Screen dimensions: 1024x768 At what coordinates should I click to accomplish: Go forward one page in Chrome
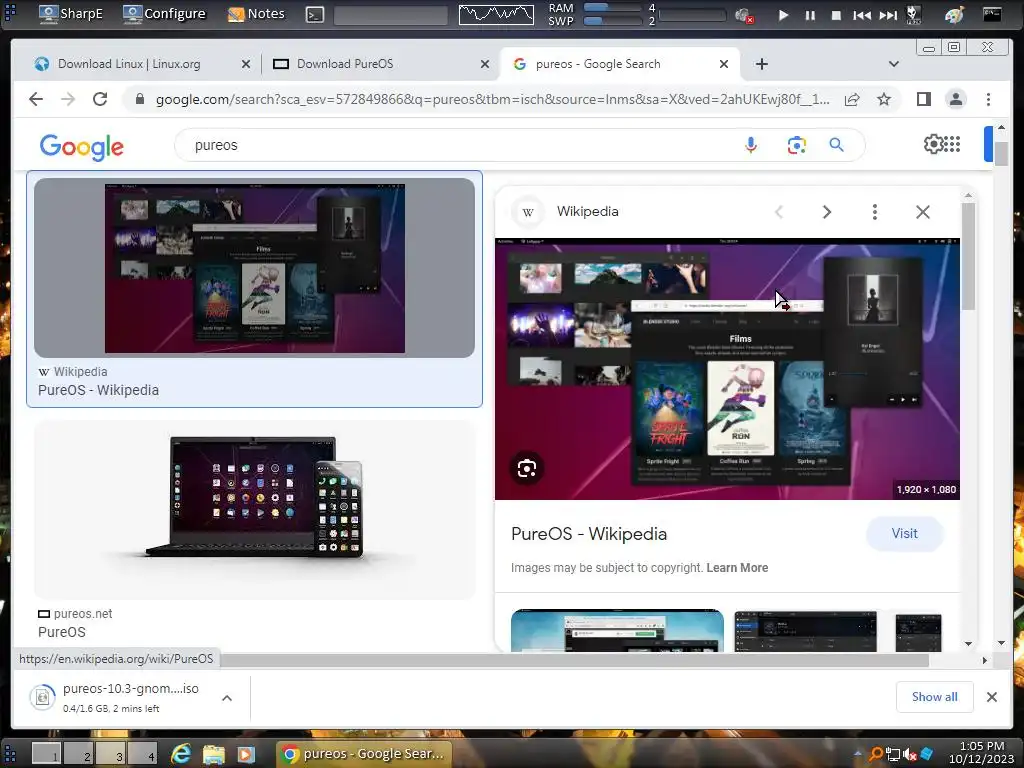[68, 99]
